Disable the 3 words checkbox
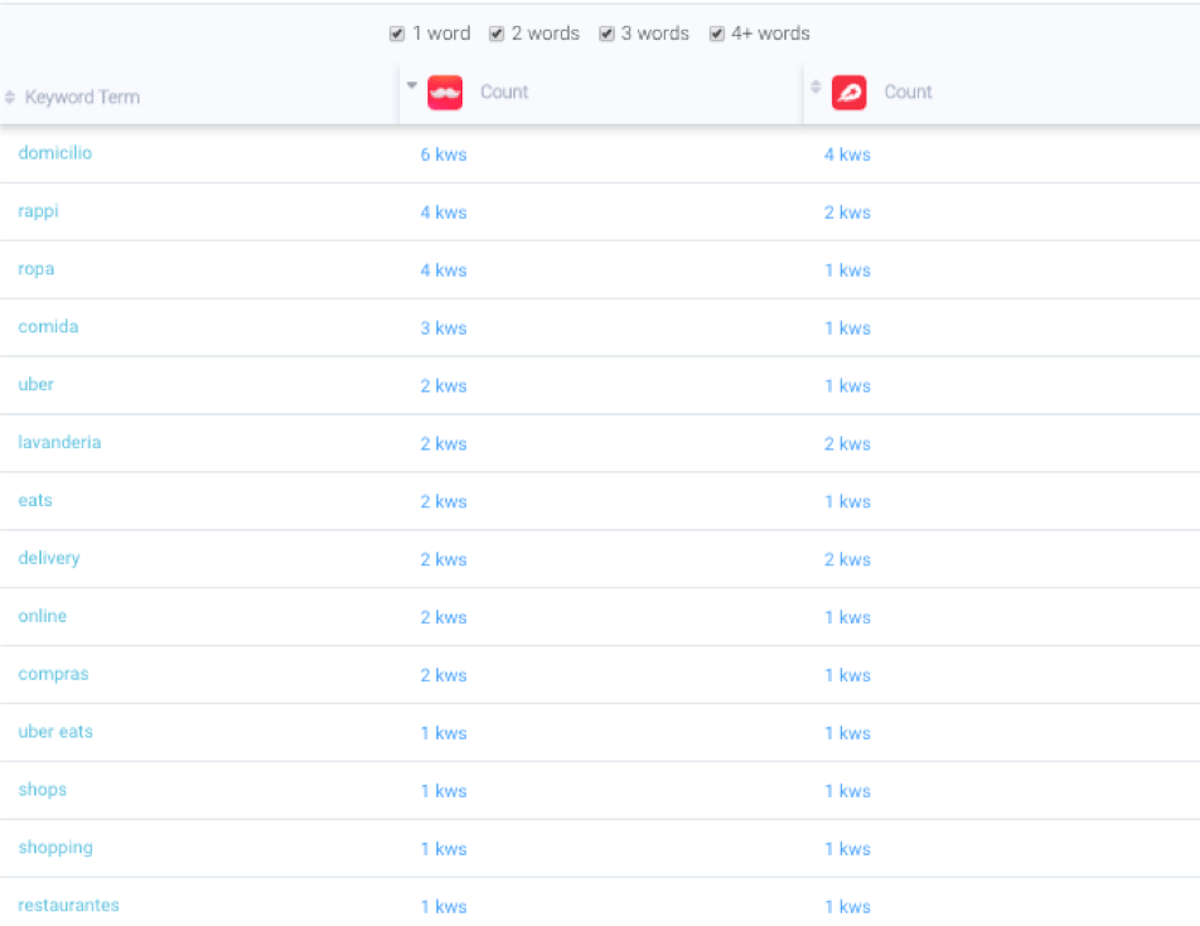Screen dimensions: 1200x926 click(x=606, y=34)
